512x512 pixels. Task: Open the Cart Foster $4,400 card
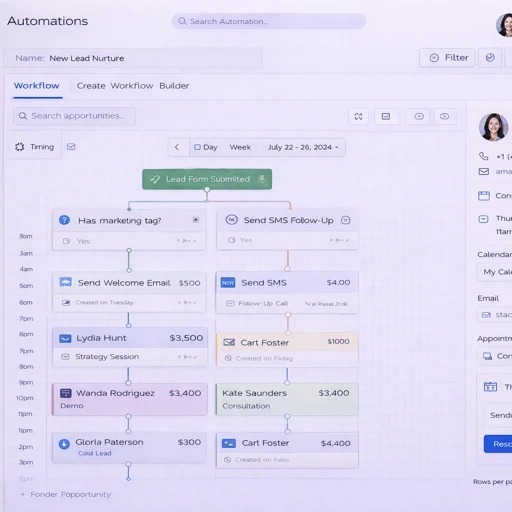click(x=287, y=451)
